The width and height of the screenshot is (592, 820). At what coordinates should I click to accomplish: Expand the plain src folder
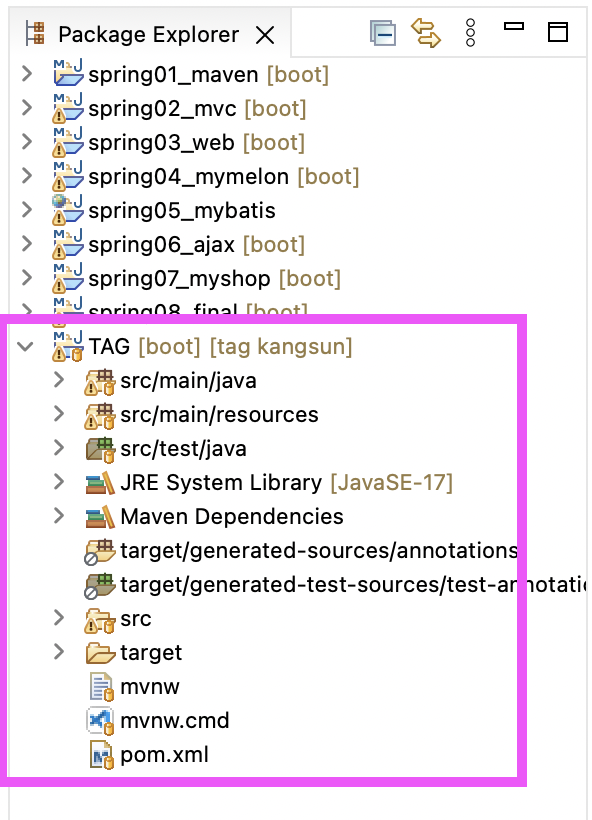click(x=59, y=618)
